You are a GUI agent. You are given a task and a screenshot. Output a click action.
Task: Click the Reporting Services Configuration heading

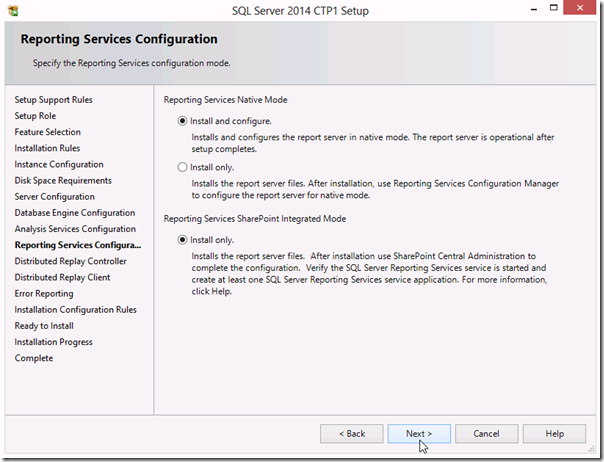119,39
